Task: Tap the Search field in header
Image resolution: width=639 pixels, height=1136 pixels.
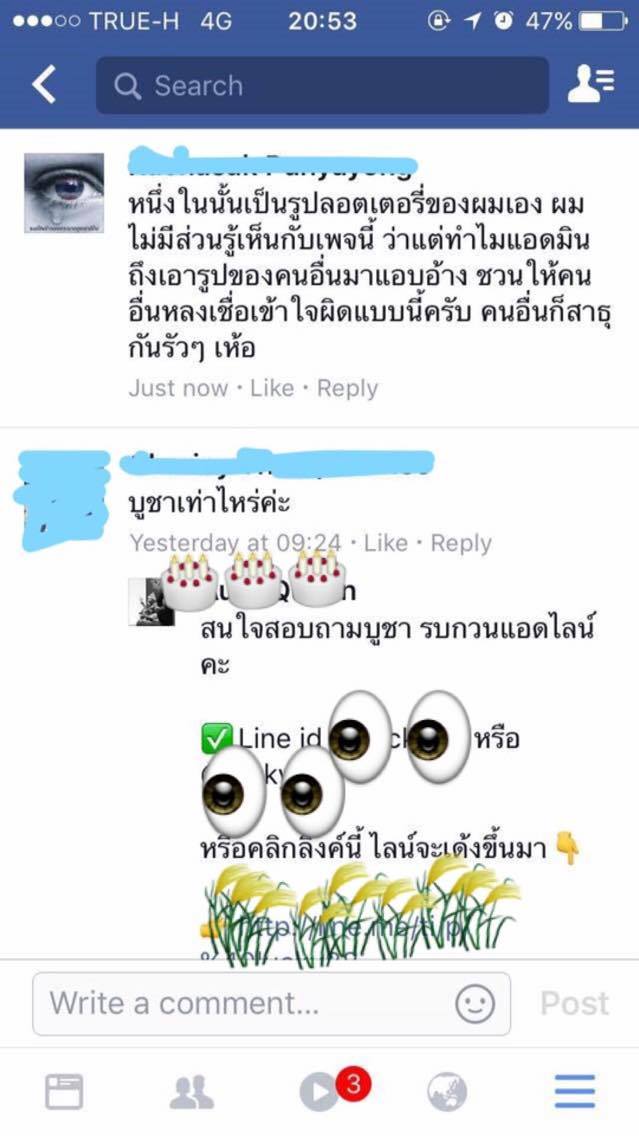Action: (322, 85)
